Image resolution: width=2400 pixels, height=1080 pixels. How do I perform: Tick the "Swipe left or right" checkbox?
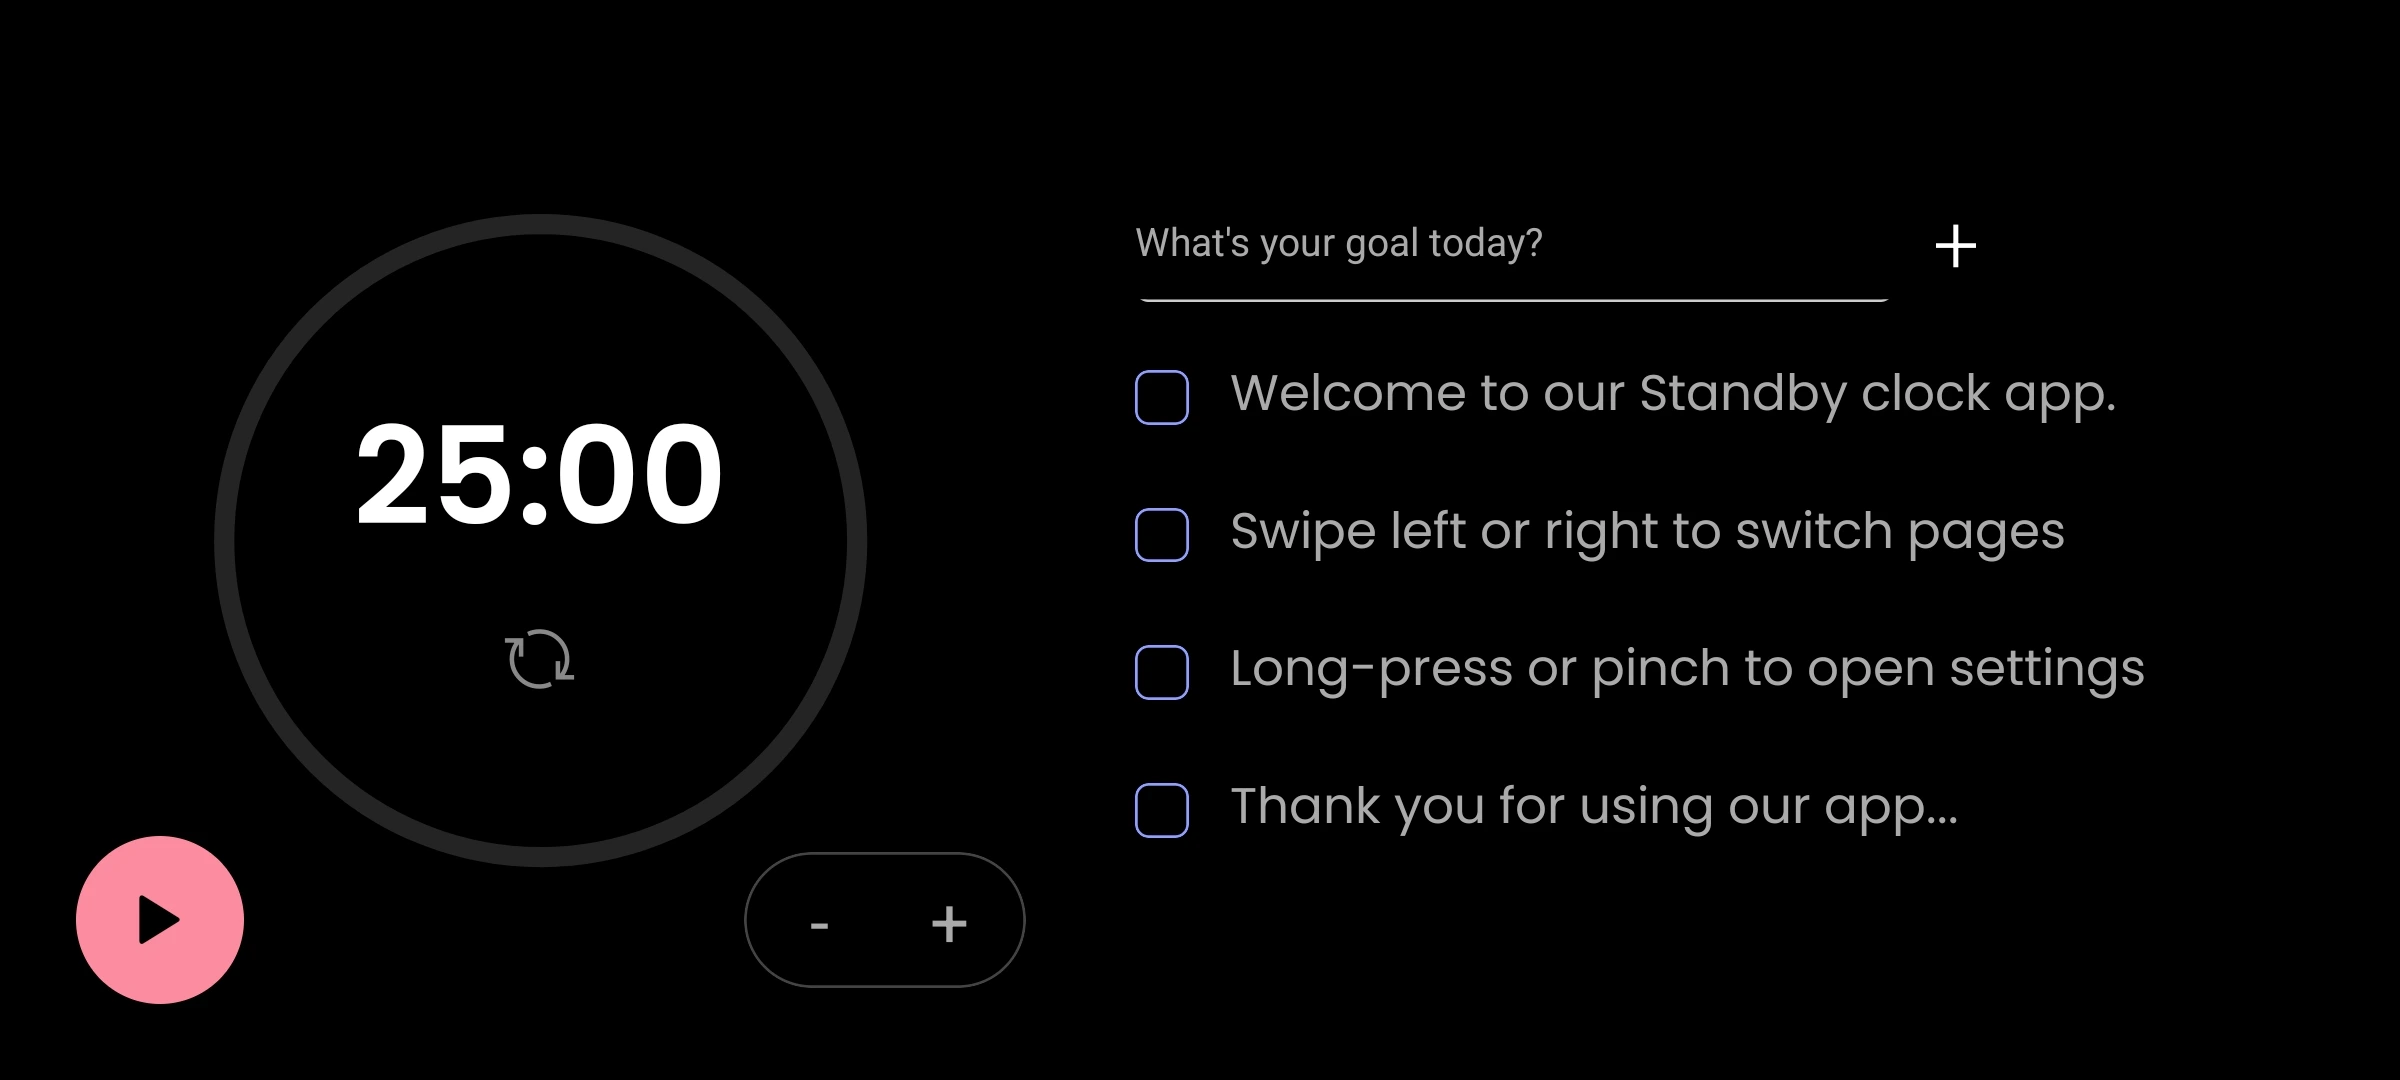[x=1162, y=535]
